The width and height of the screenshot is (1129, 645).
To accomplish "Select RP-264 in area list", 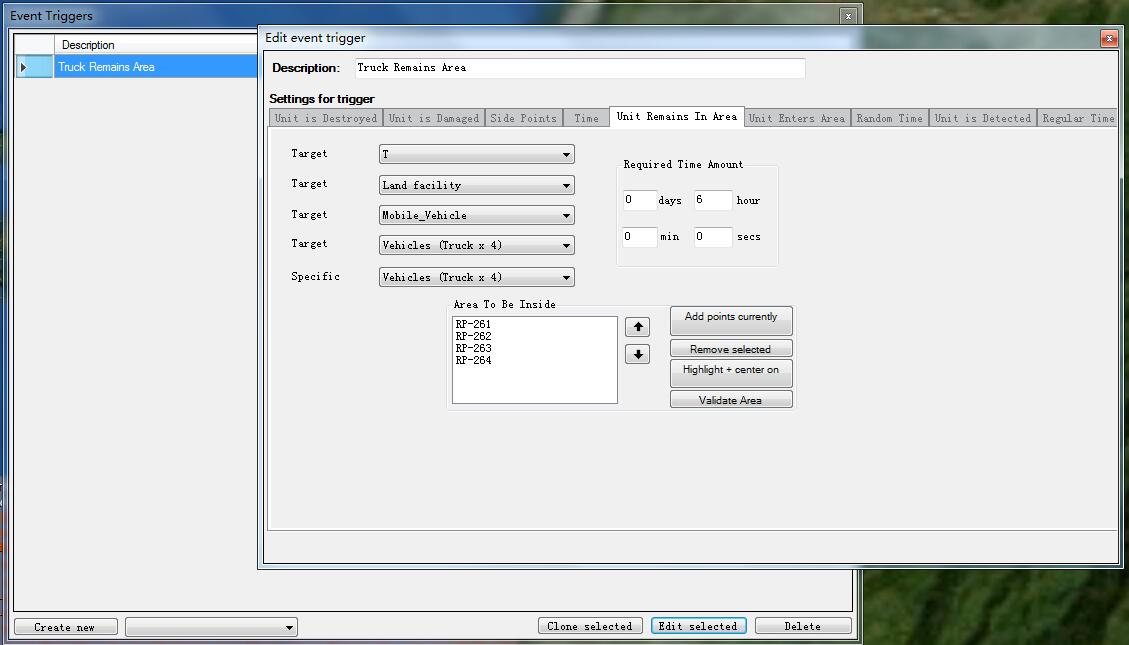I will [x=473, y=361].
